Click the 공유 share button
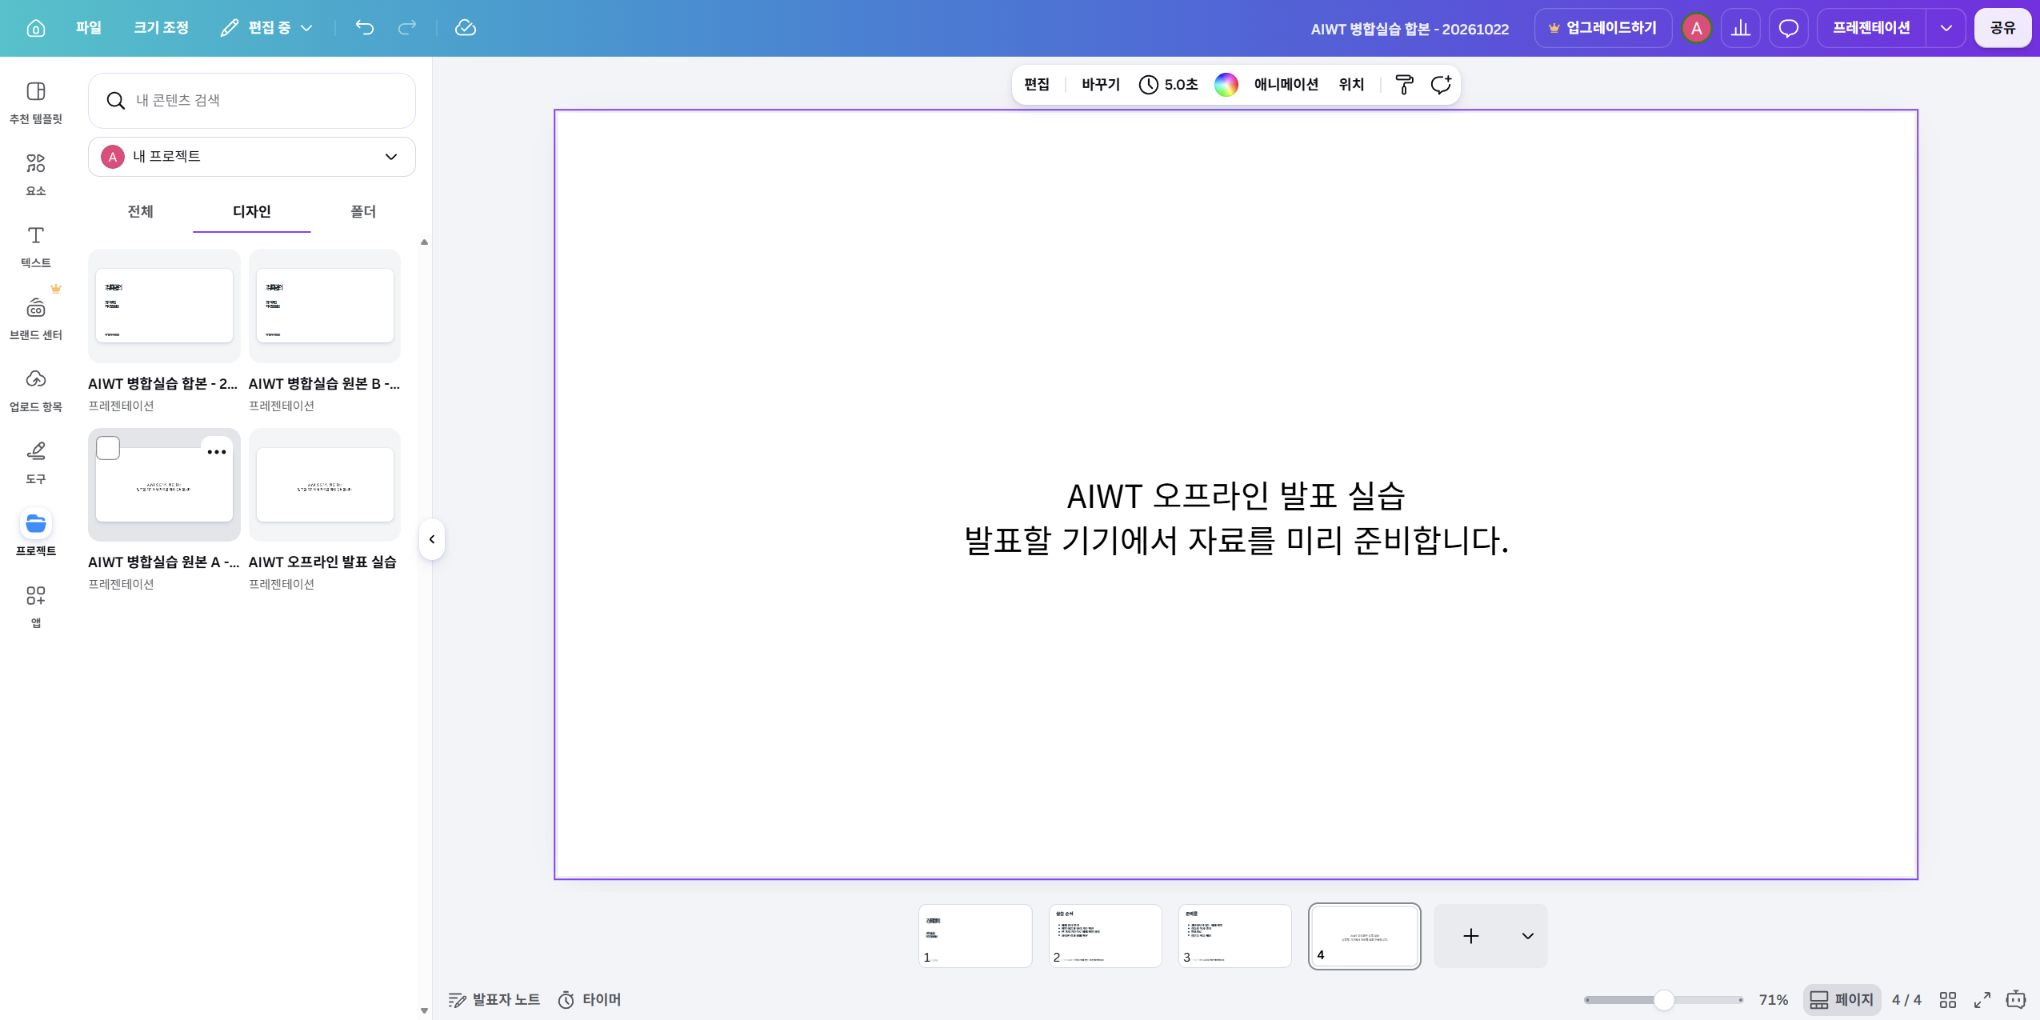The height and width of the screenshot is (1020, 2040). click(2003, 28)
